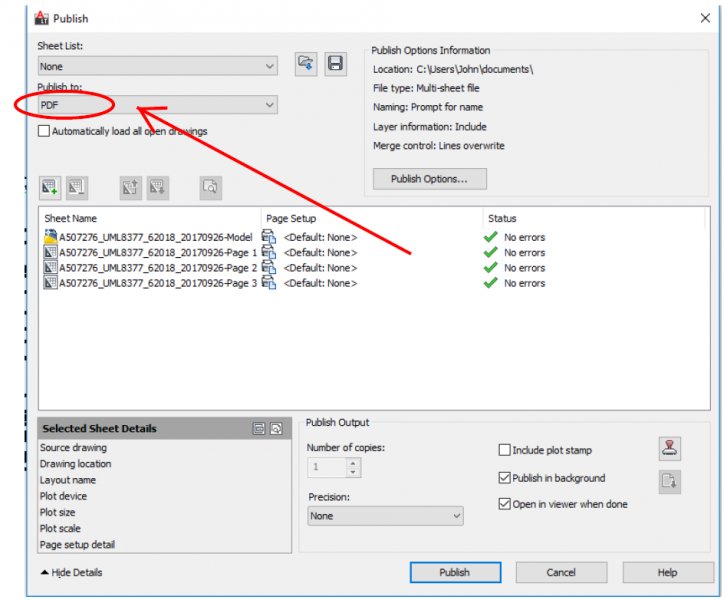The image size is (727, 600).
Task: Click the Load Sheet List icon
Action: [x=306, y=64]
